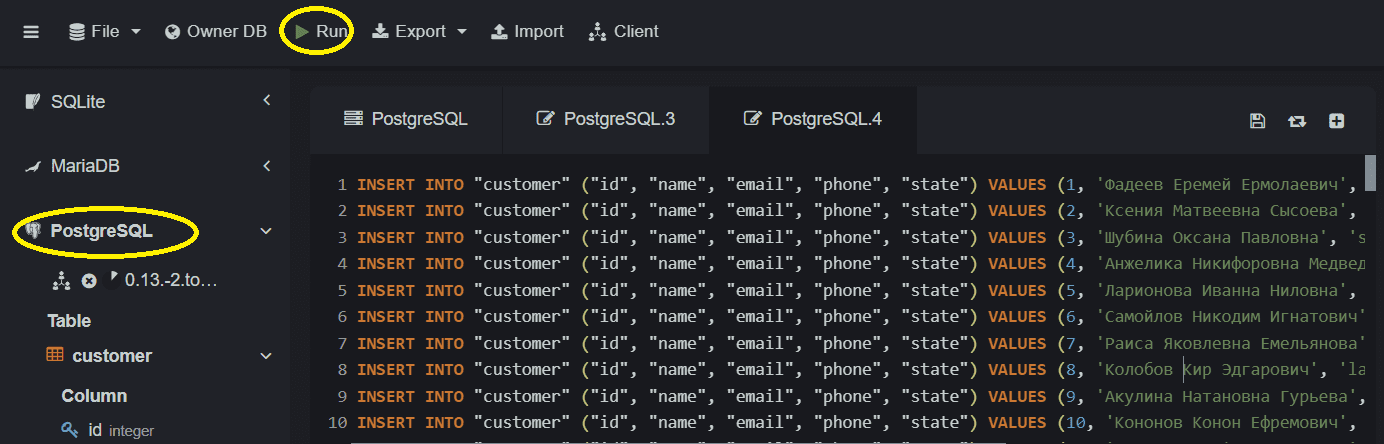Click the Export download icon
The image size is (1384, 444).
point(380,32)
